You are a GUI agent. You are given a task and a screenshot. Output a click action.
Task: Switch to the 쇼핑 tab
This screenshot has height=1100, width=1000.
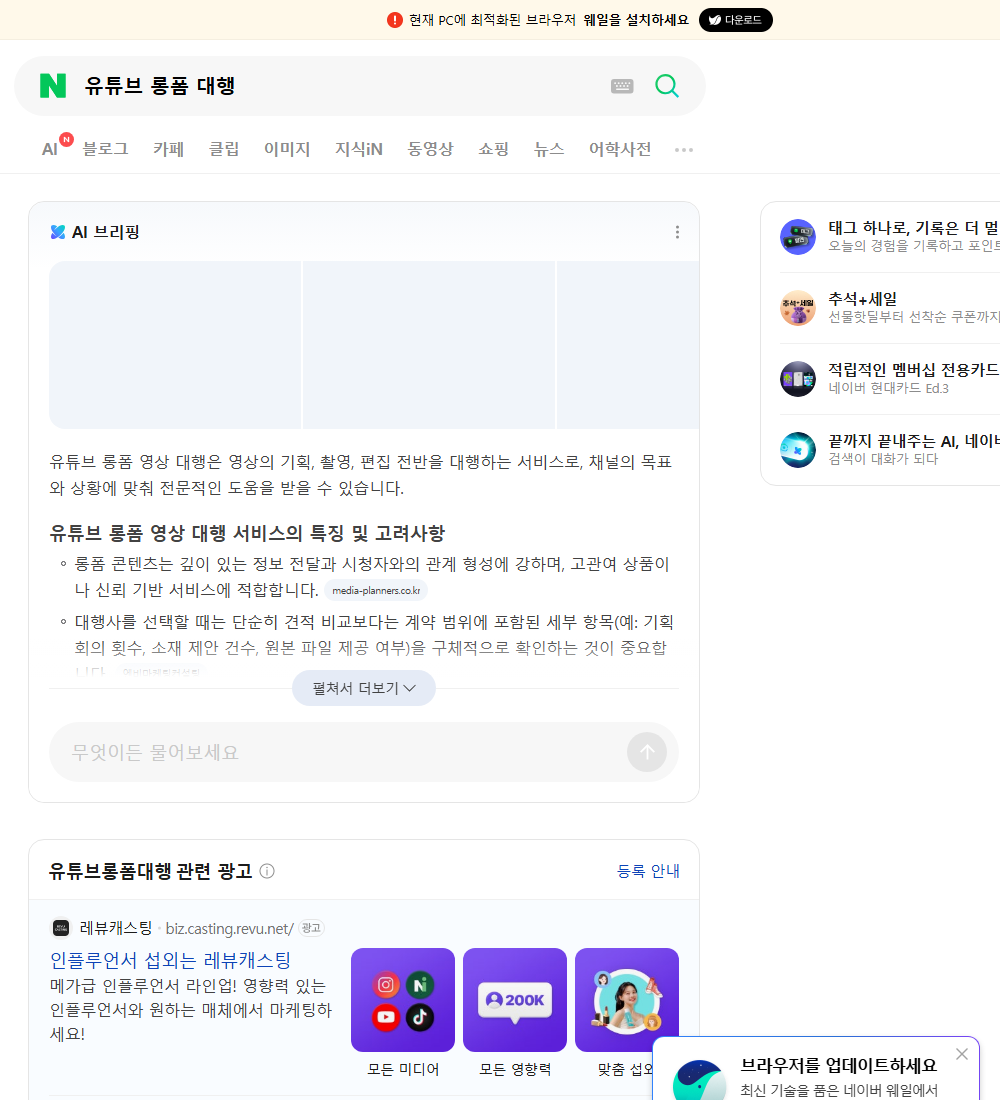(x=493, y=149)
